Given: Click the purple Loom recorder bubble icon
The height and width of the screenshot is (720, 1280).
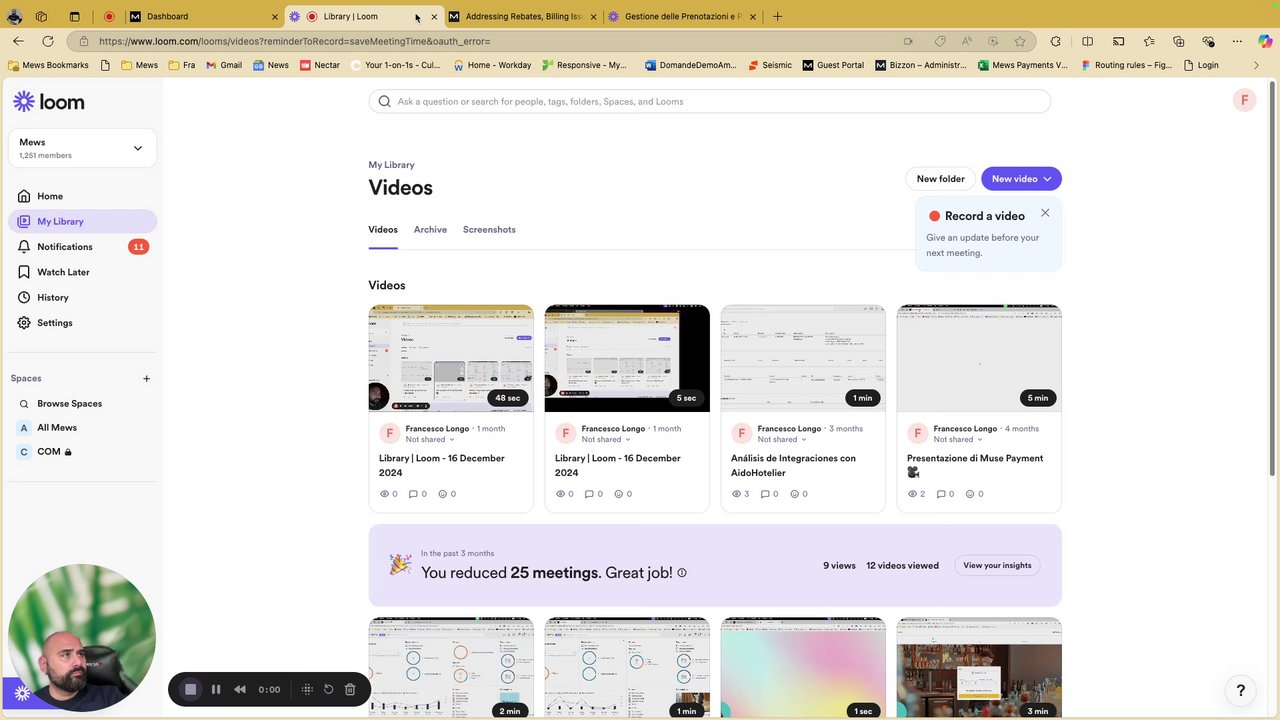Looking at the screenshot, I should [22, 693].
